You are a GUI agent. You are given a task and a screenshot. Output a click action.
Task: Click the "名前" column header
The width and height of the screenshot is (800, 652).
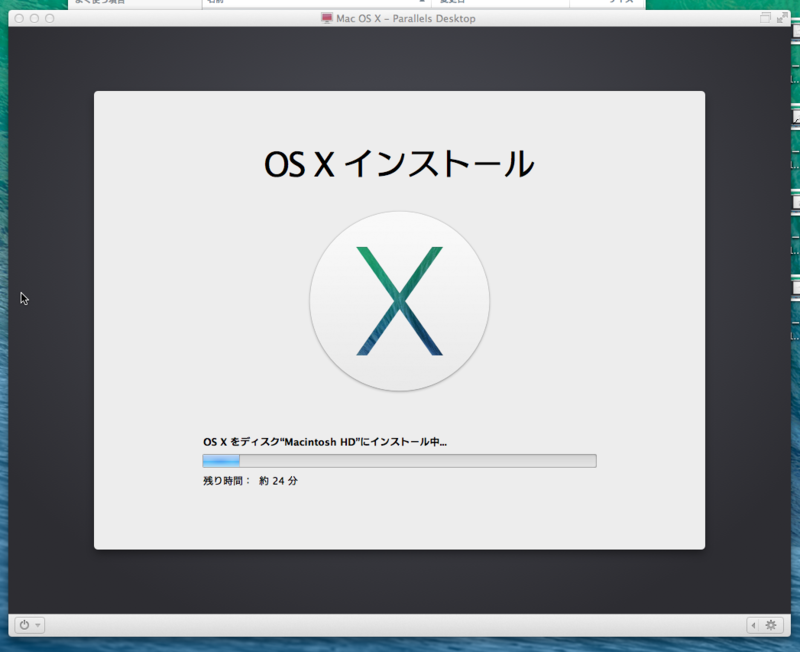point(210,3)
